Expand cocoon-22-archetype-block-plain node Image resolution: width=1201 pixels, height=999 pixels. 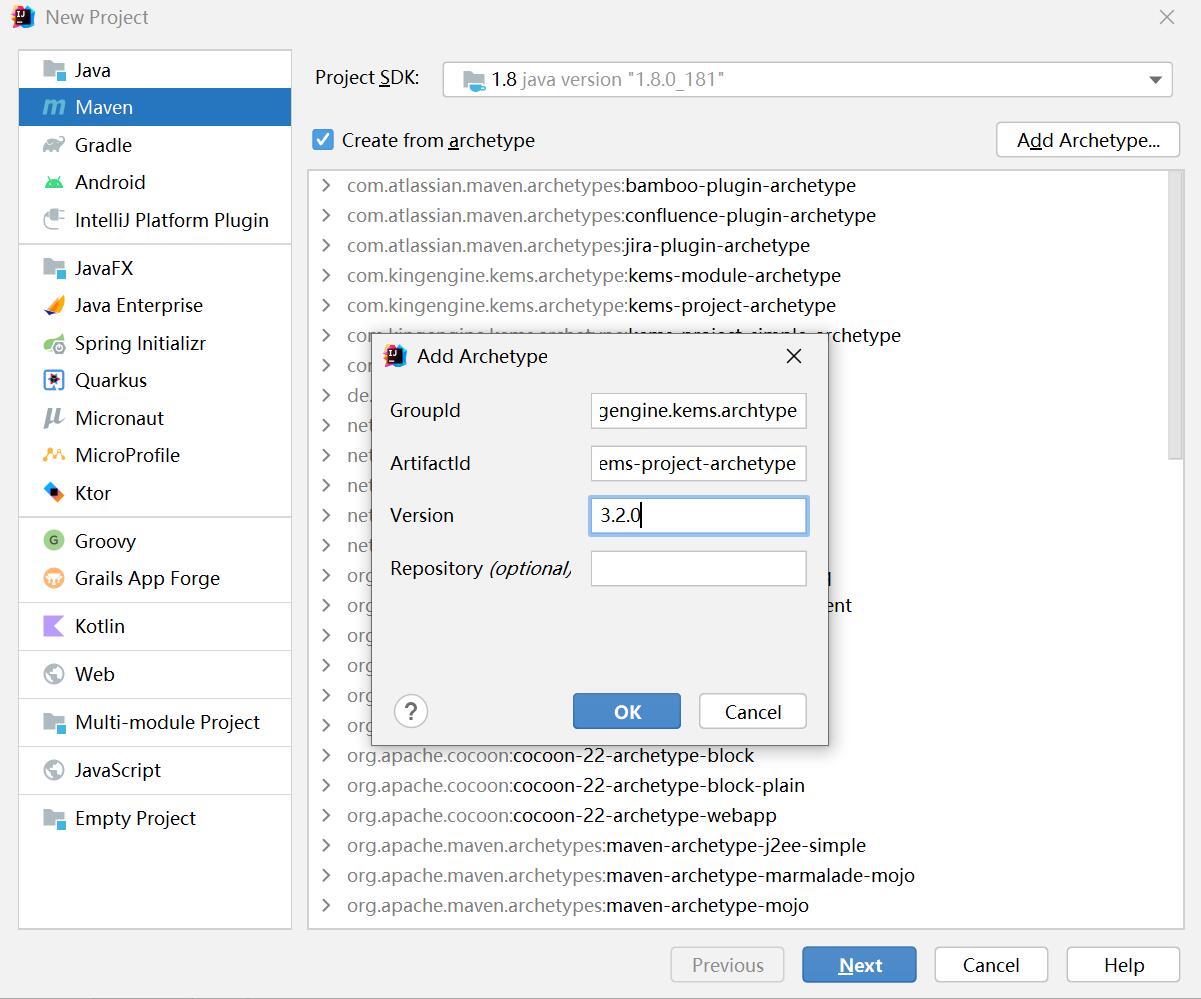(x=326, y=785)
